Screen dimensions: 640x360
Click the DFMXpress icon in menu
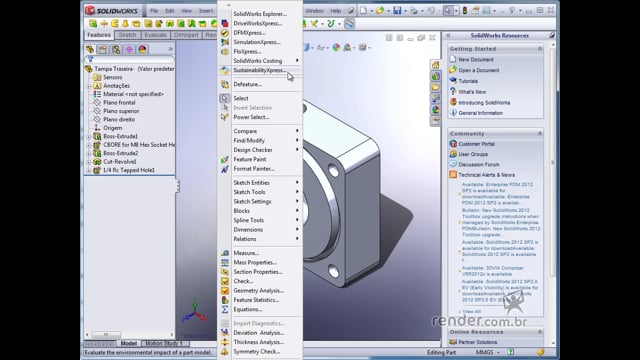click(x=225, y=33)
